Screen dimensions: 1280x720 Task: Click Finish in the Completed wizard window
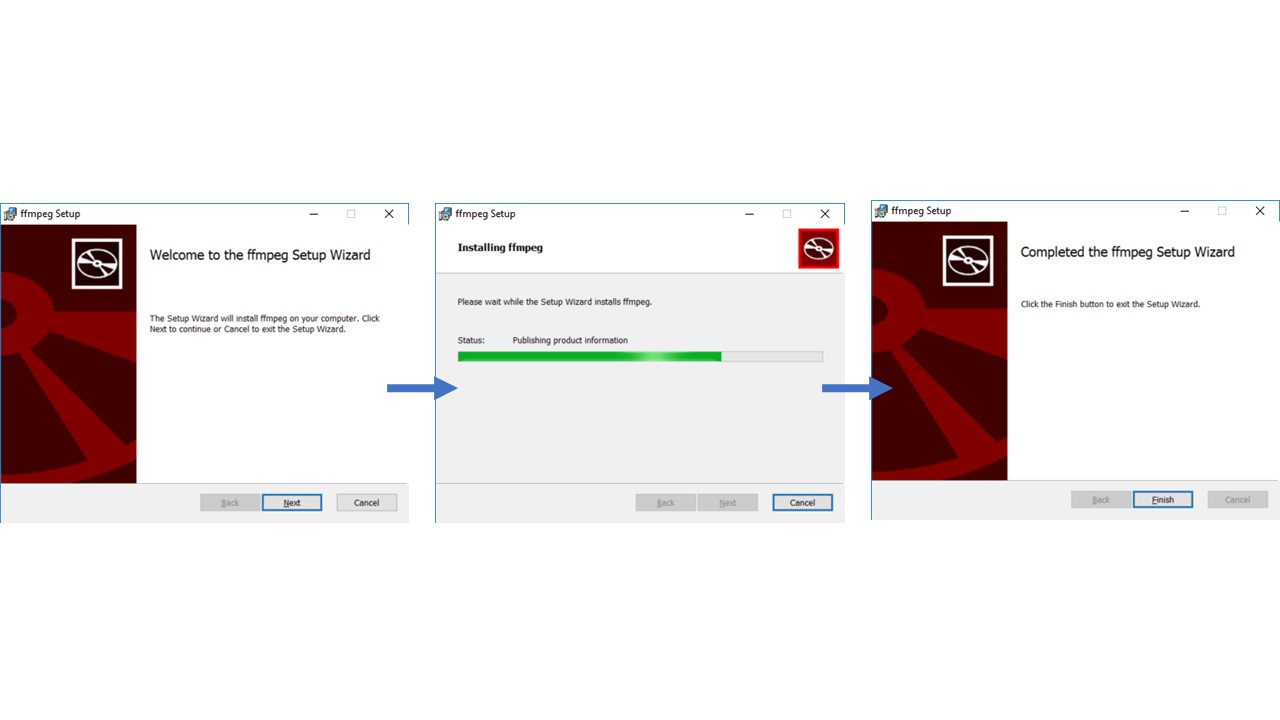pyautogui.click(x=1163, y=500)
